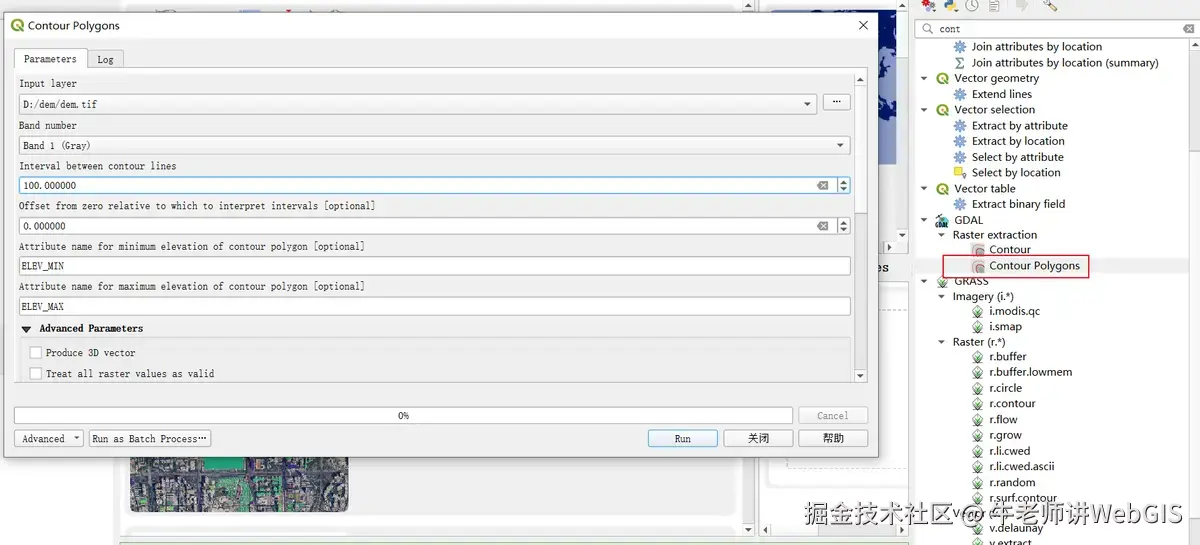Viewport: 1200px width, 545px height.
Task: Switch to the Parameters tab
Action: [49, 59]
